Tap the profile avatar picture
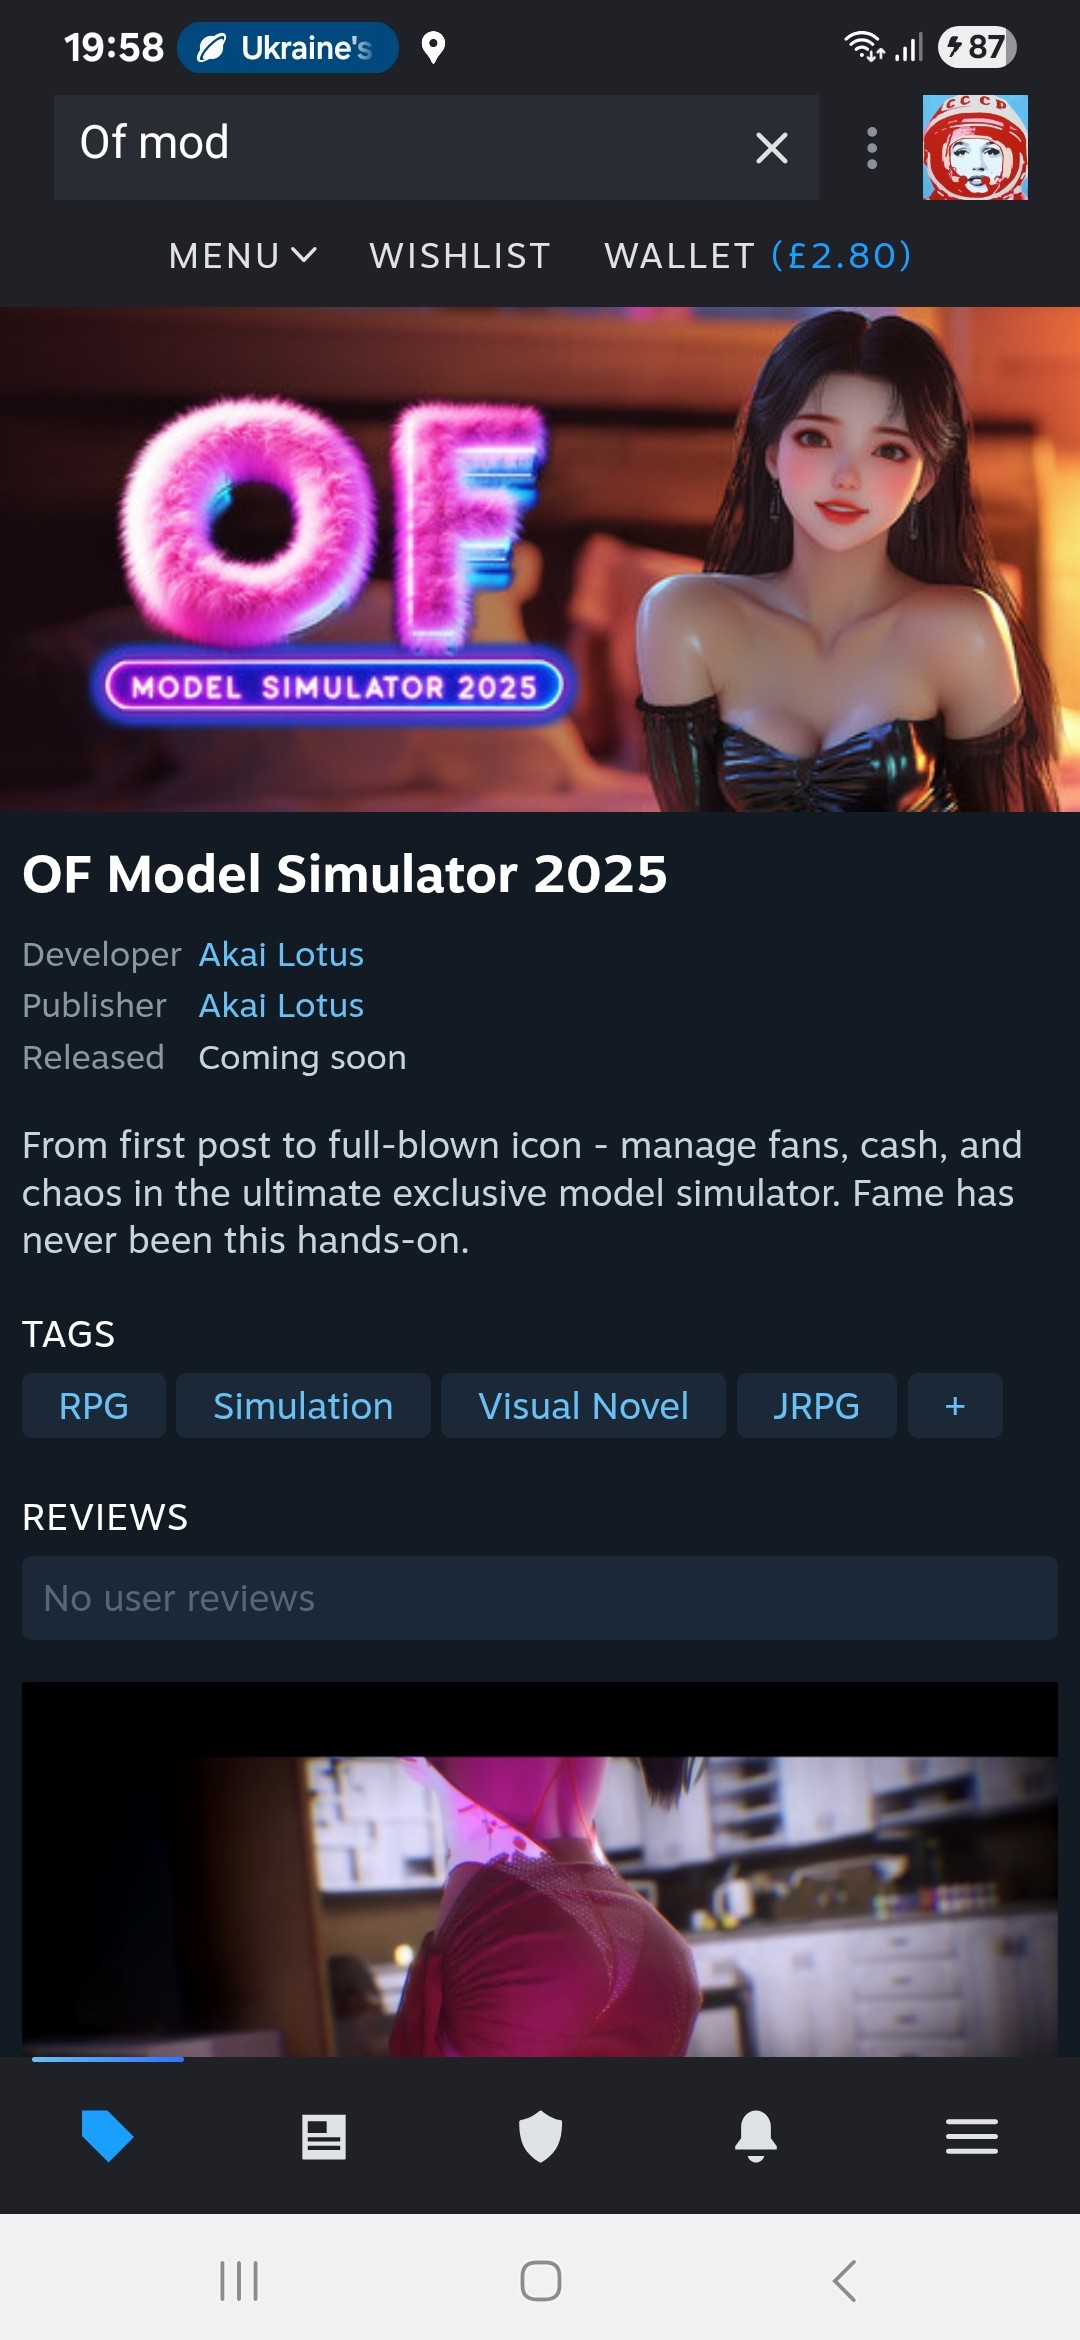 [975, 147]
